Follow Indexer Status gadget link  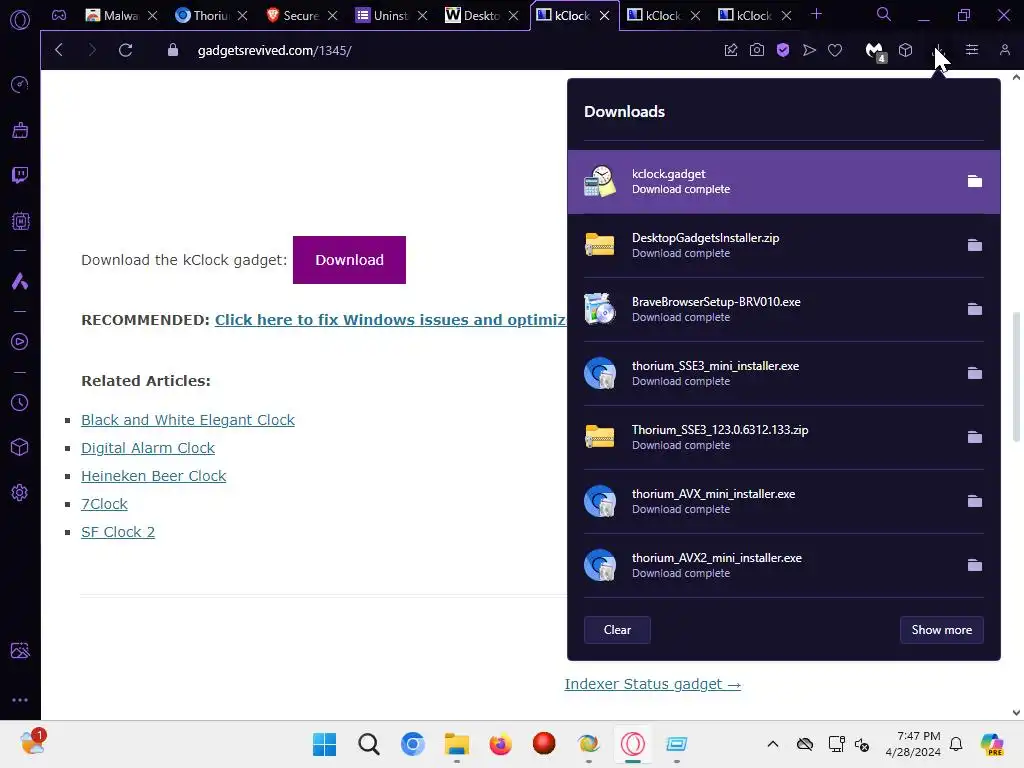(x=652, y=684)
